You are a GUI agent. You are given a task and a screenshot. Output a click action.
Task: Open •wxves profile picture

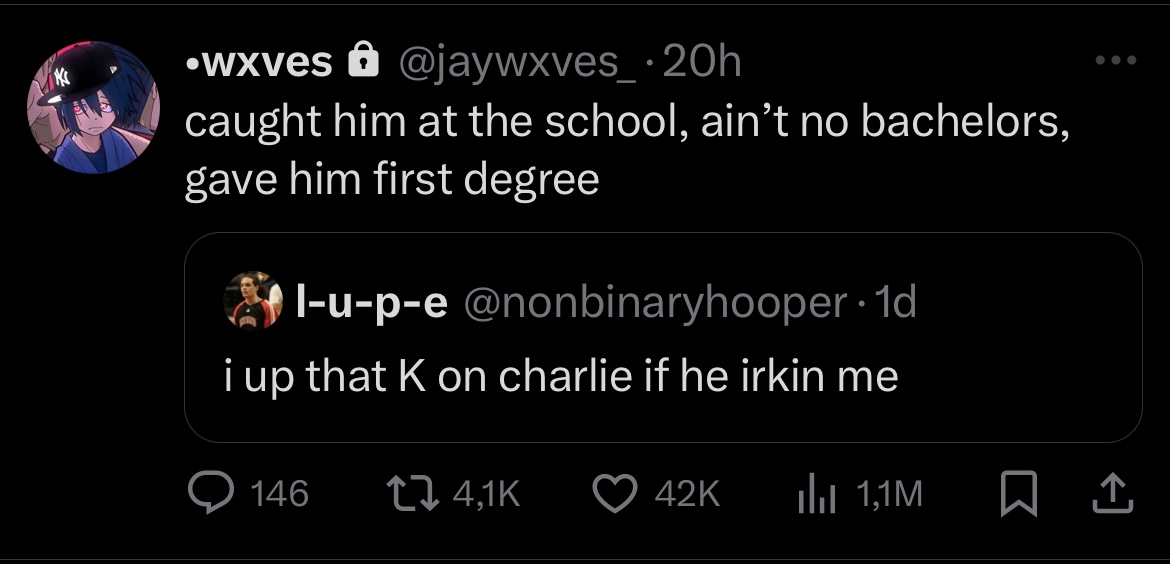pos(93,107)
